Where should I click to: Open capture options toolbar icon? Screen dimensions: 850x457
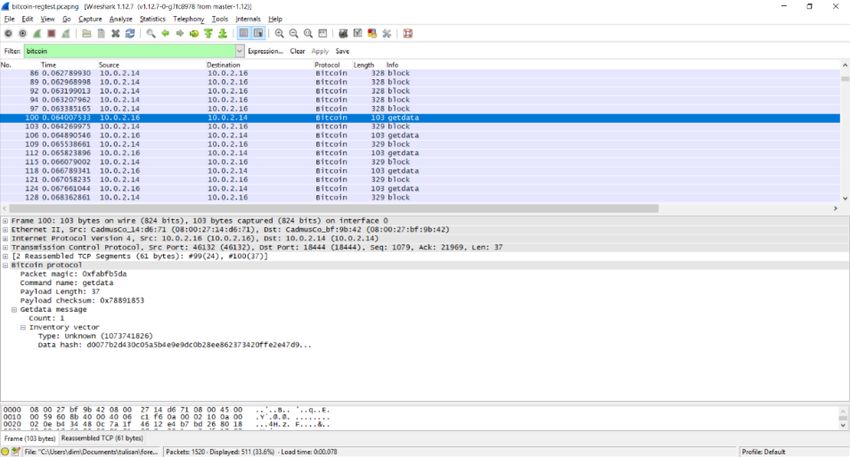tap(23, 34)
